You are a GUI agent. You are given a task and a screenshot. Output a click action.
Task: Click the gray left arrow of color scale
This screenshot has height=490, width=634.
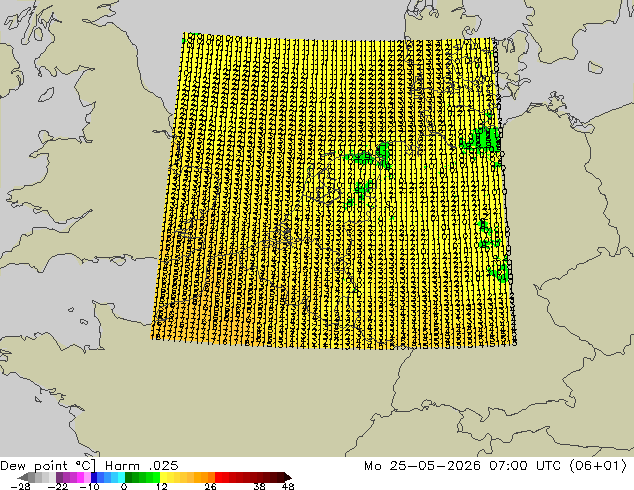point(23,477)
